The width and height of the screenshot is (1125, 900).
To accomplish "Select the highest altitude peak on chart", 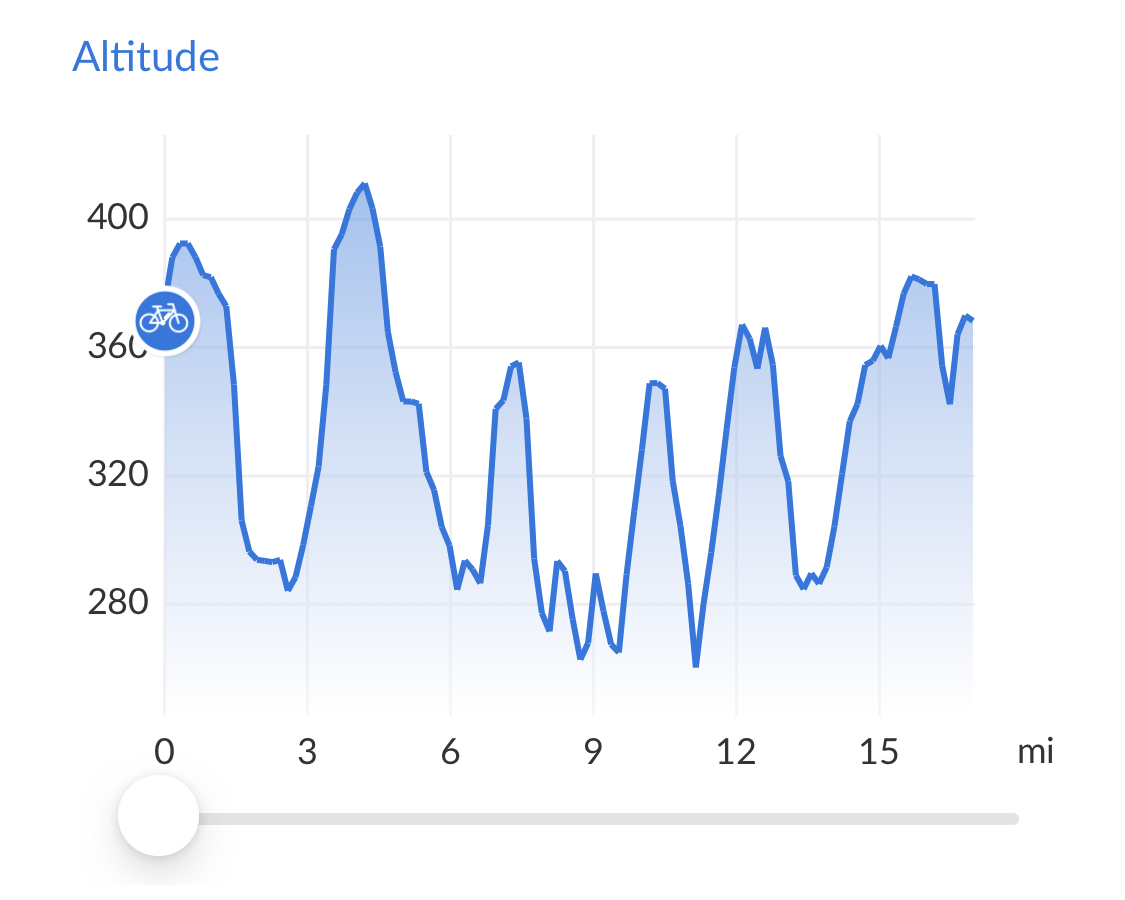I will (x=364, y=185).
